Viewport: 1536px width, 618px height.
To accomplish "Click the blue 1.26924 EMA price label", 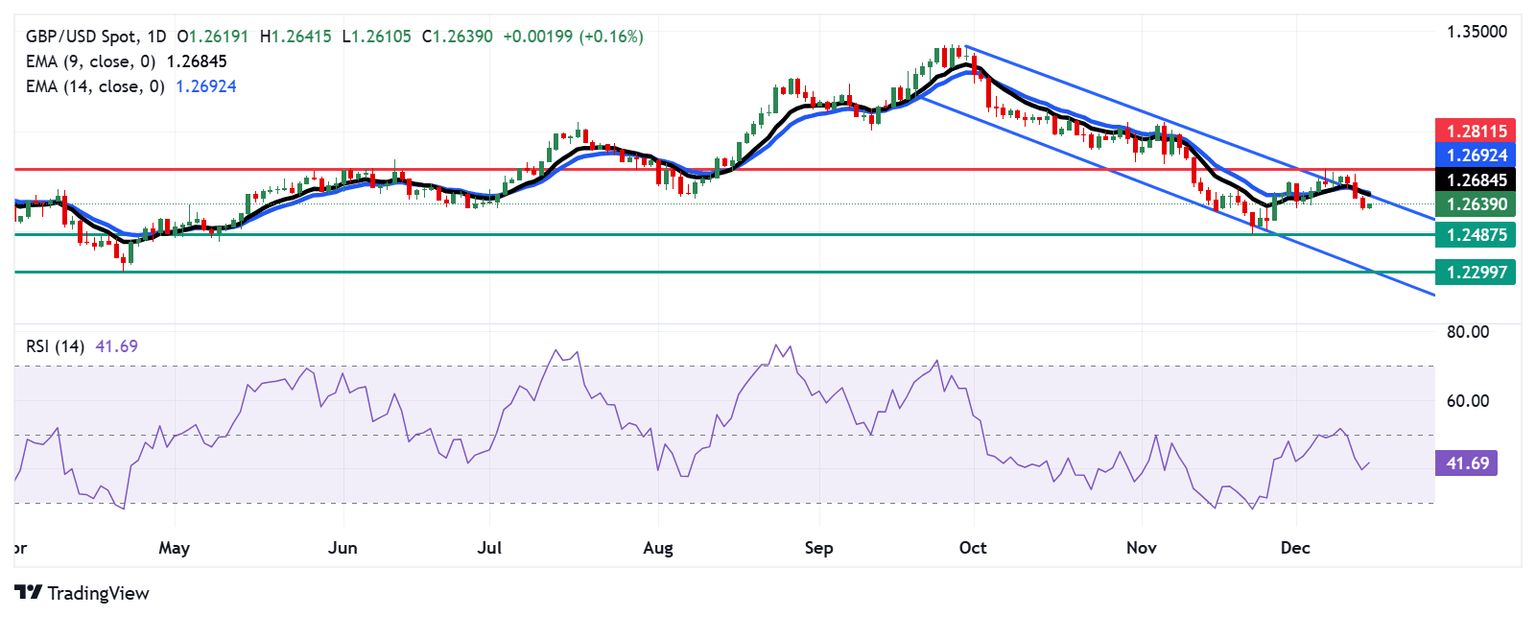I will pos(1476,154).
